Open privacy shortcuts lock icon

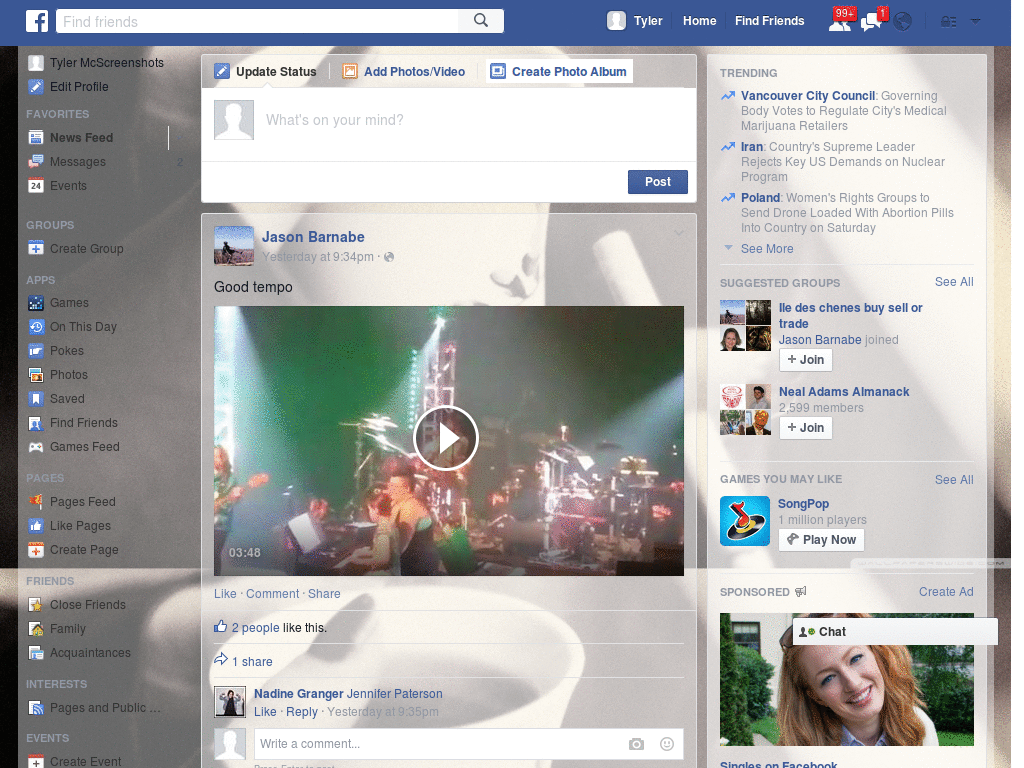point(948,22)
